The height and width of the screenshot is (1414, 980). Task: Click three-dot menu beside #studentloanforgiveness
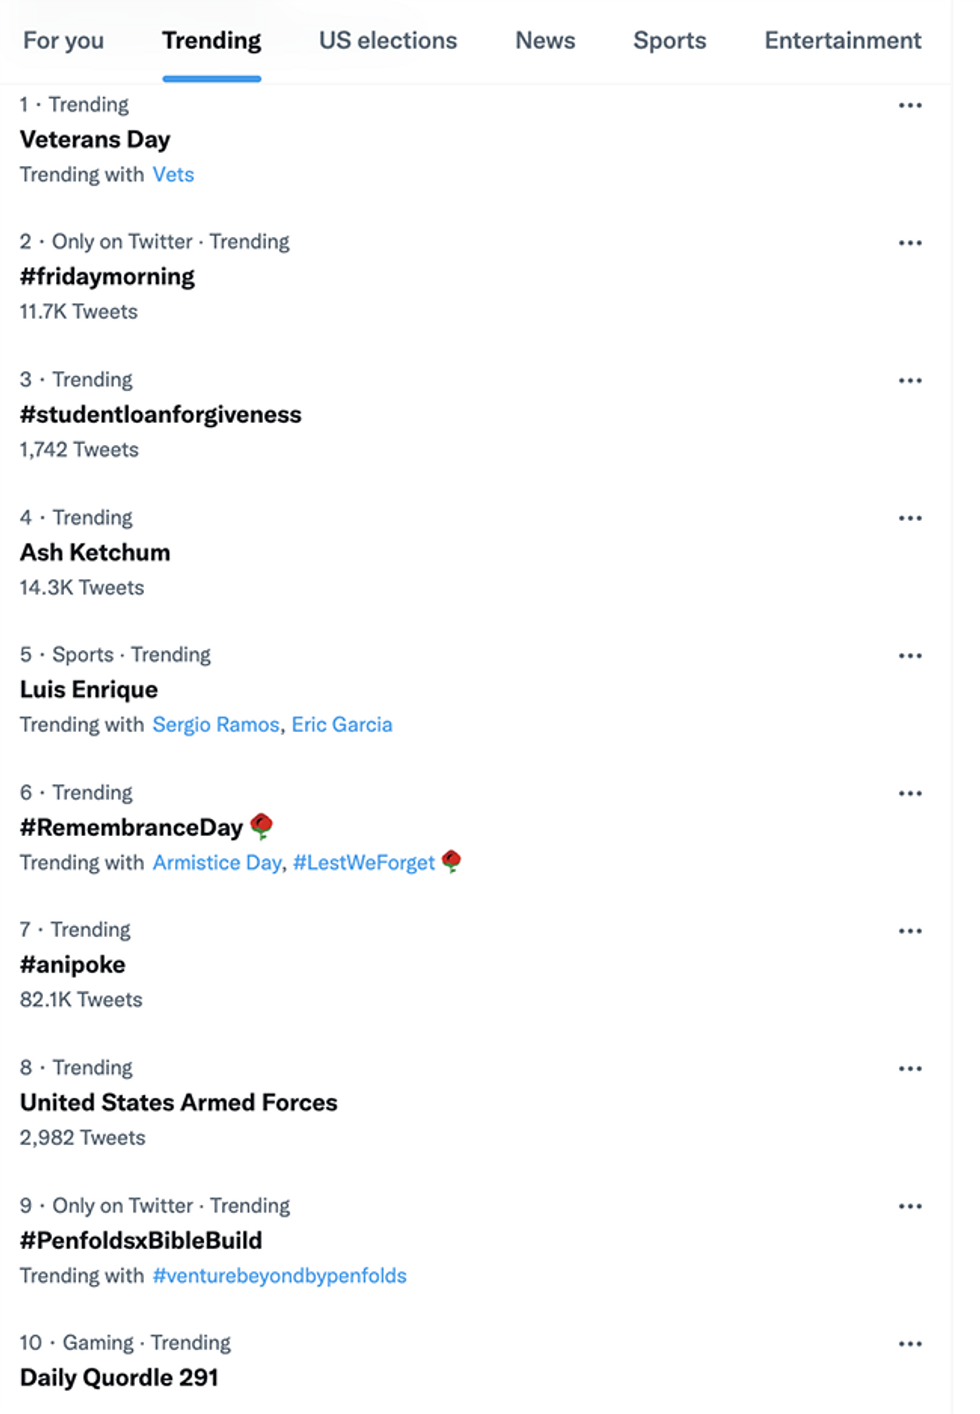click(x=910, y=381)
